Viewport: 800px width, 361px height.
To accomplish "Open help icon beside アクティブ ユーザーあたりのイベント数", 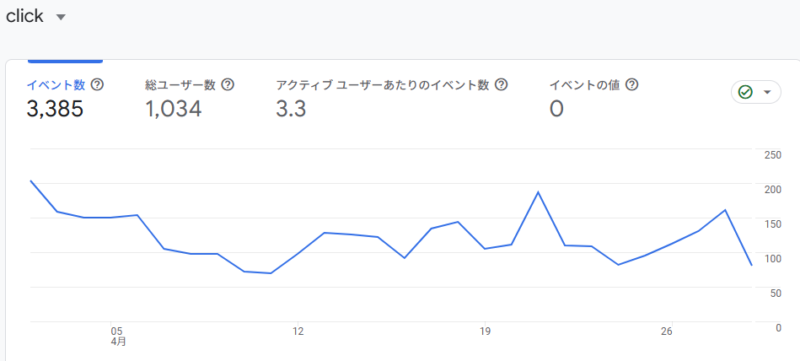I will tap(502, 85).
